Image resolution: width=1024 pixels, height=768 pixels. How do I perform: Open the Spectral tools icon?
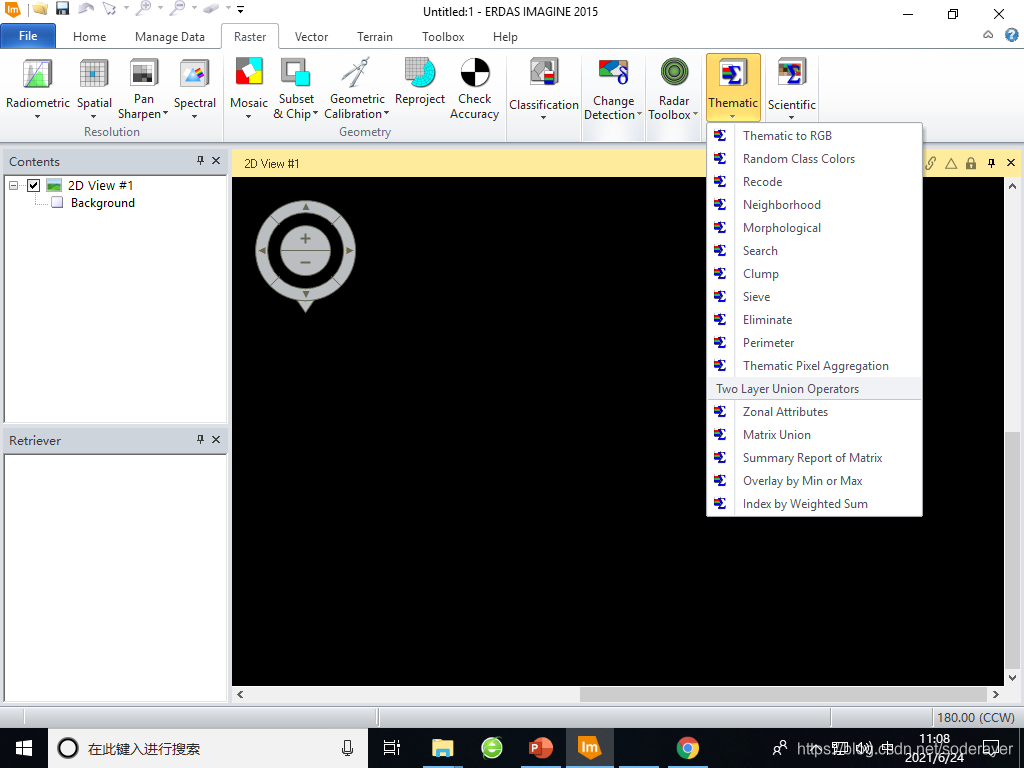(195, 74)
